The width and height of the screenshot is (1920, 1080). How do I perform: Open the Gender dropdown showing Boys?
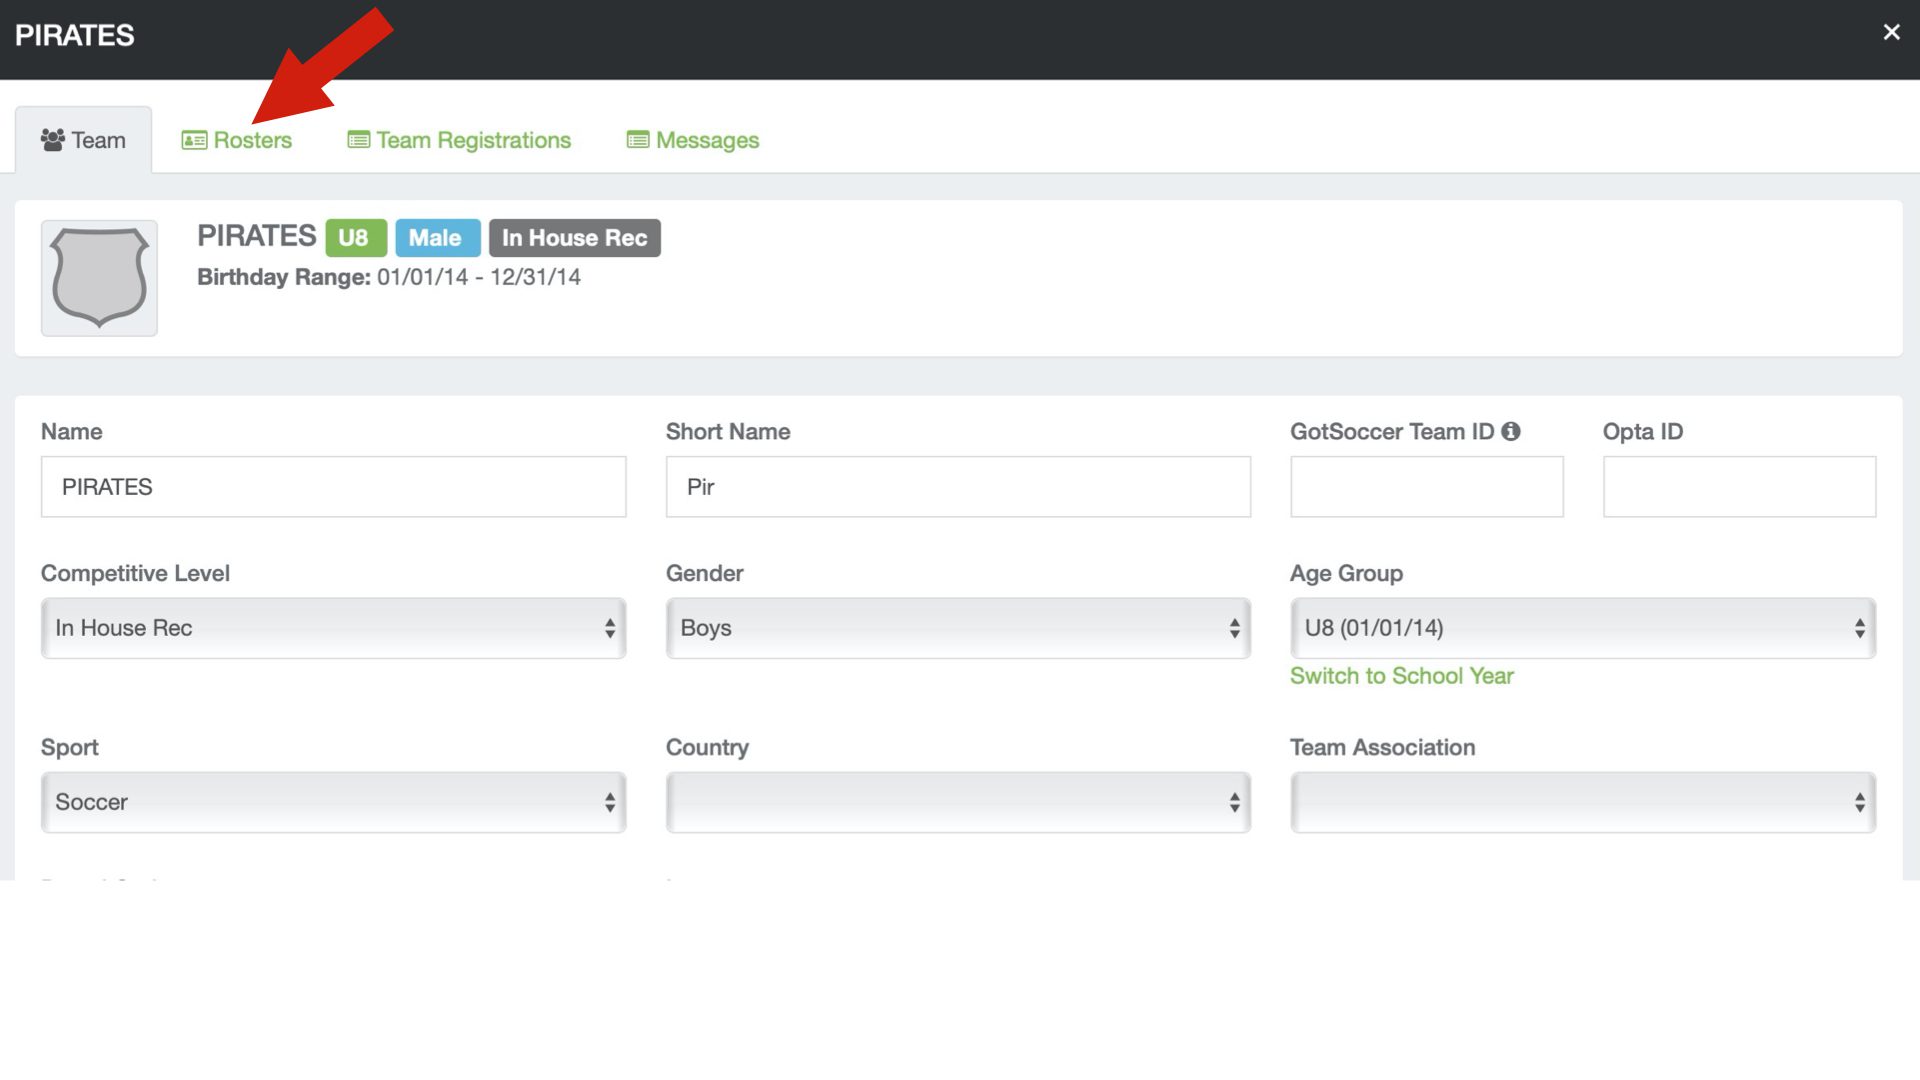[x=957, y=628]
